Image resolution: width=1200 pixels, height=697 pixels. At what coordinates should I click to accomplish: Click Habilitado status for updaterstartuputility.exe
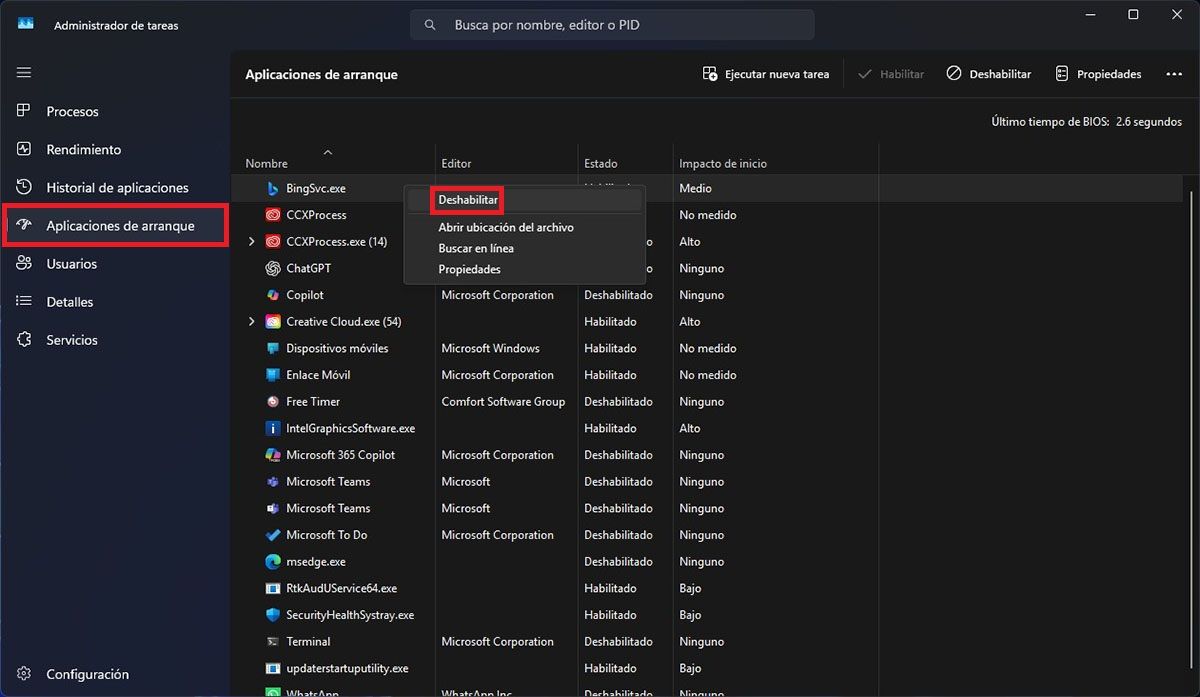tap(610, 668)
